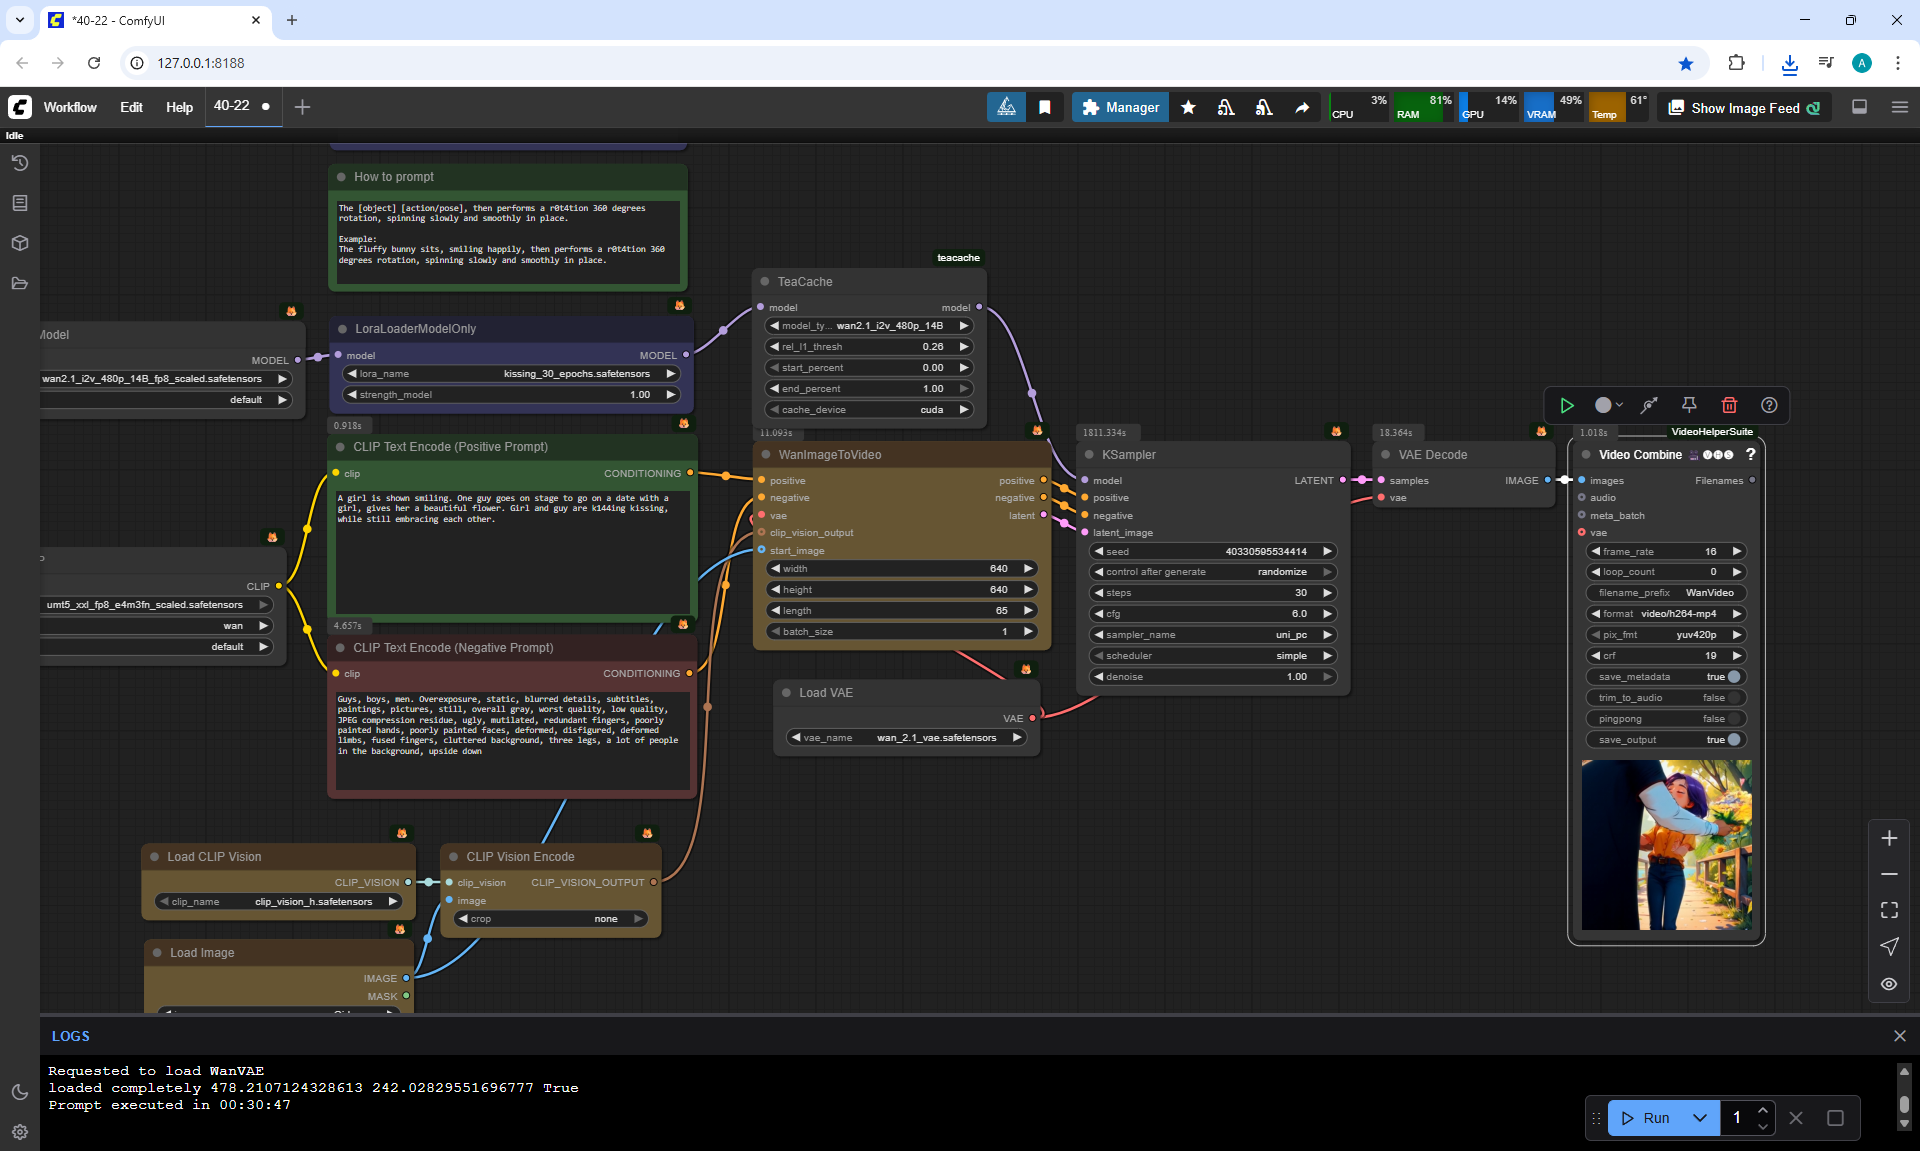Click the Manager button
1920x1151 pixels.
tap(1120, 107)
